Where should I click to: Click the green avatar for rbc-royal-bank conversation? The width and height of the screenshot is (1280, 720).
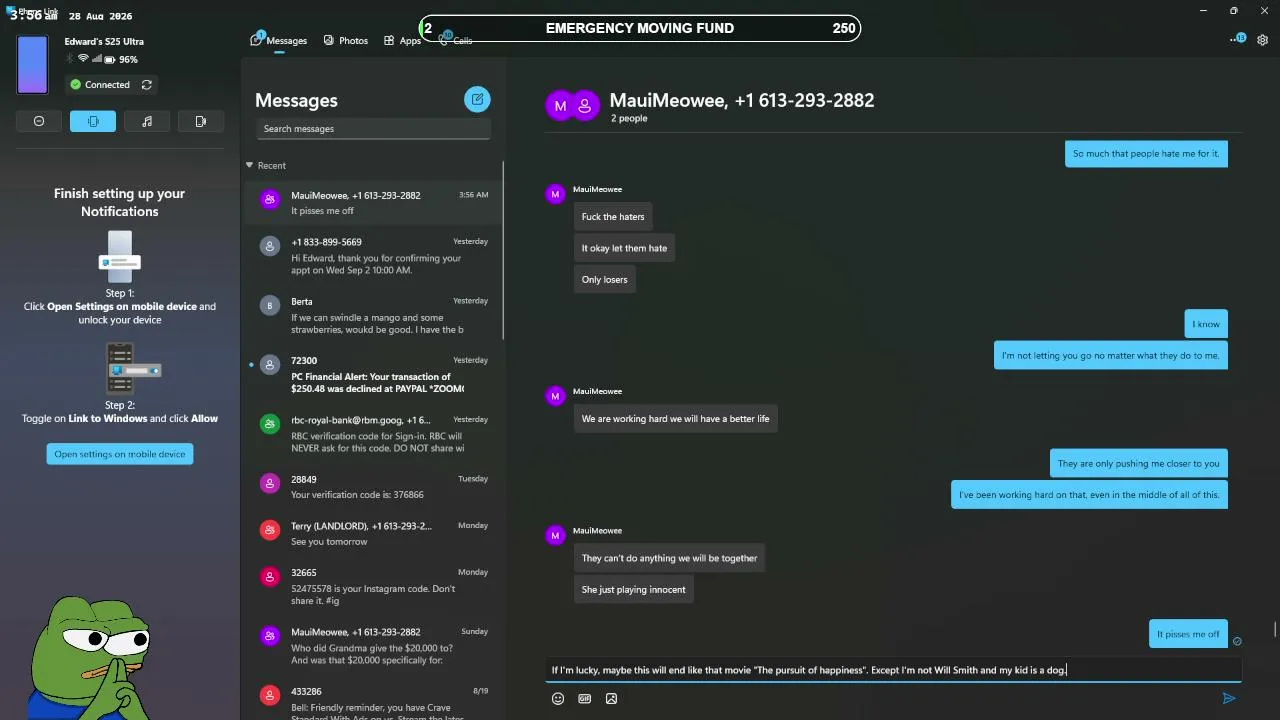(269, 424)
